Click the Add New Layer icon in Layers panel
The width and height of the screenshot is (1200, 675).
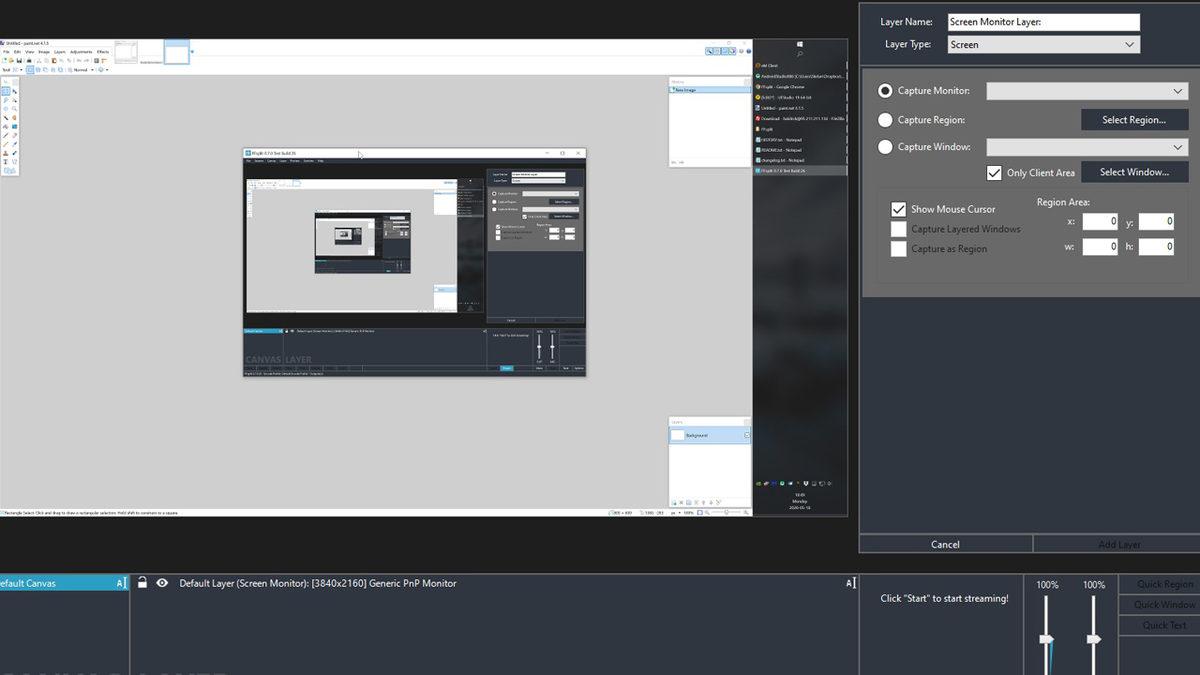point(674,502)
